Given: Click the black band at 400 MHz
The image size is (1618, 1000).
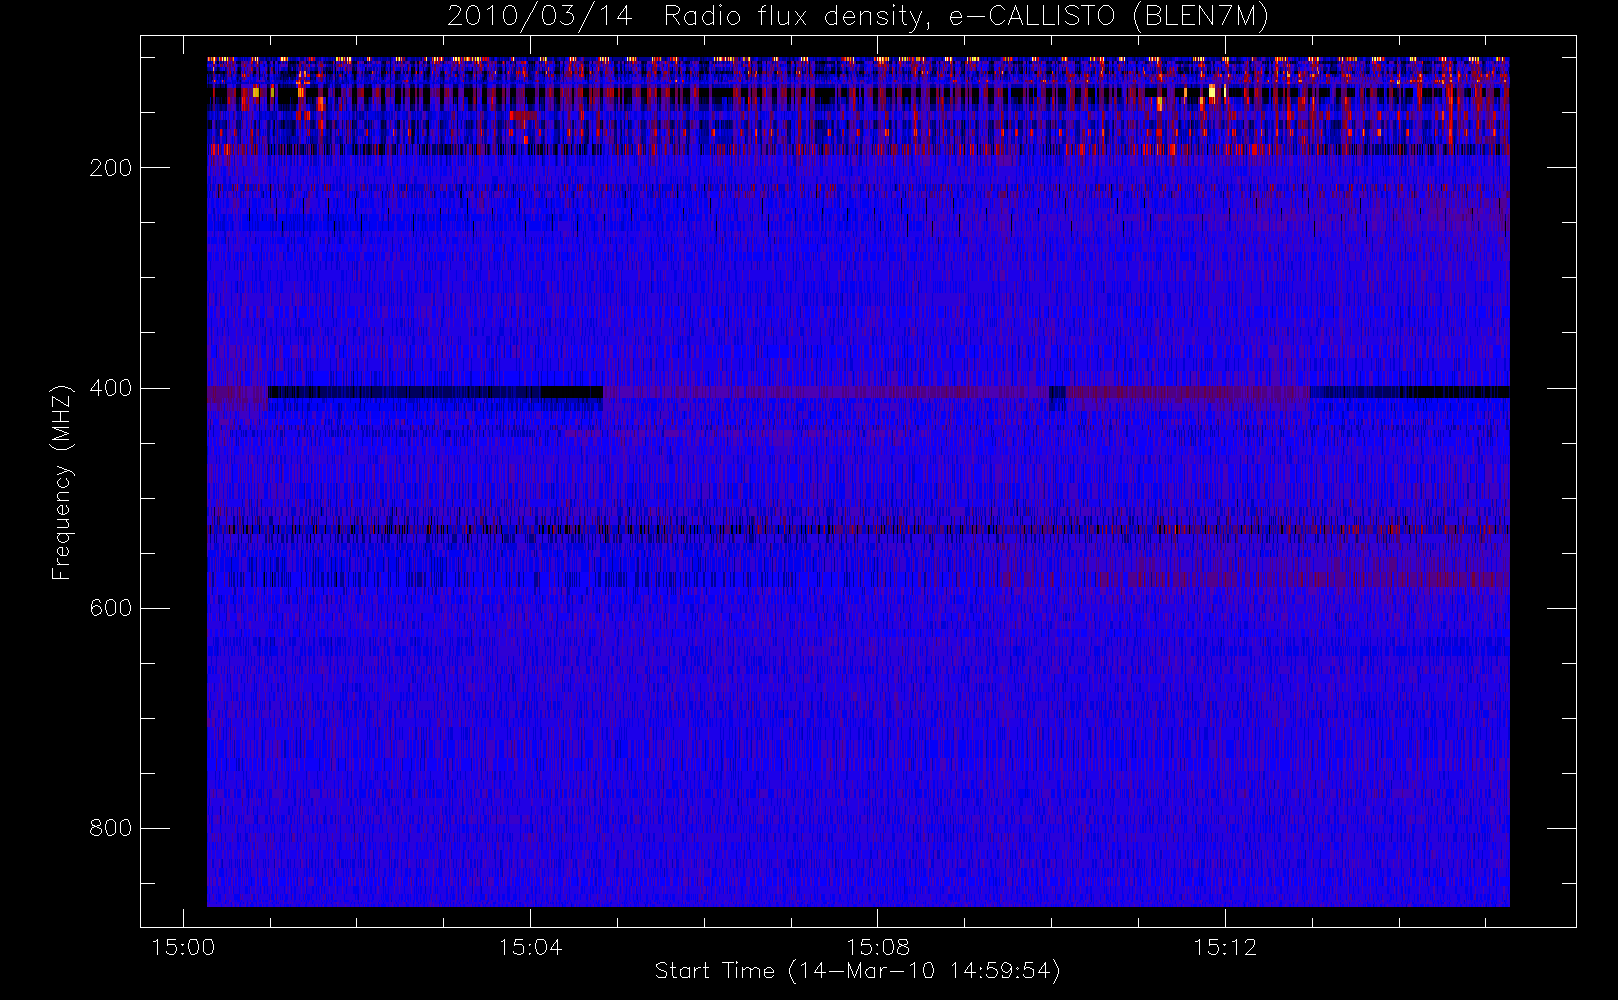Looking at the screenshot, I should tap(435, 392).
